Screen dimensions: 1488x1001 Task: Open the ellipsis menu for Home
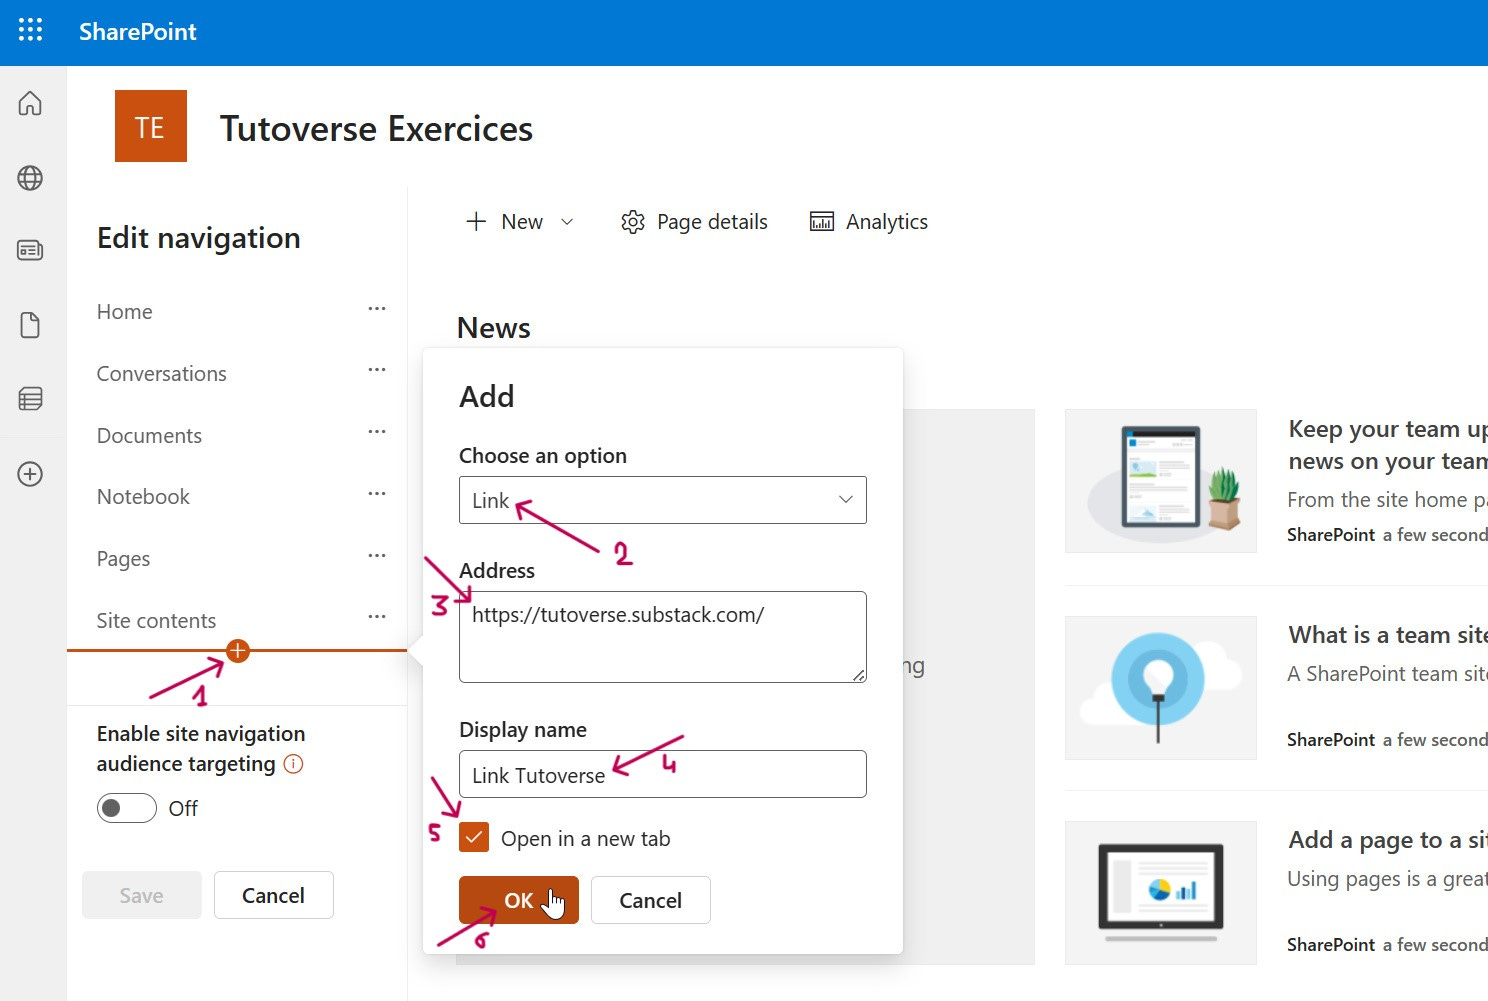[377, 309]
